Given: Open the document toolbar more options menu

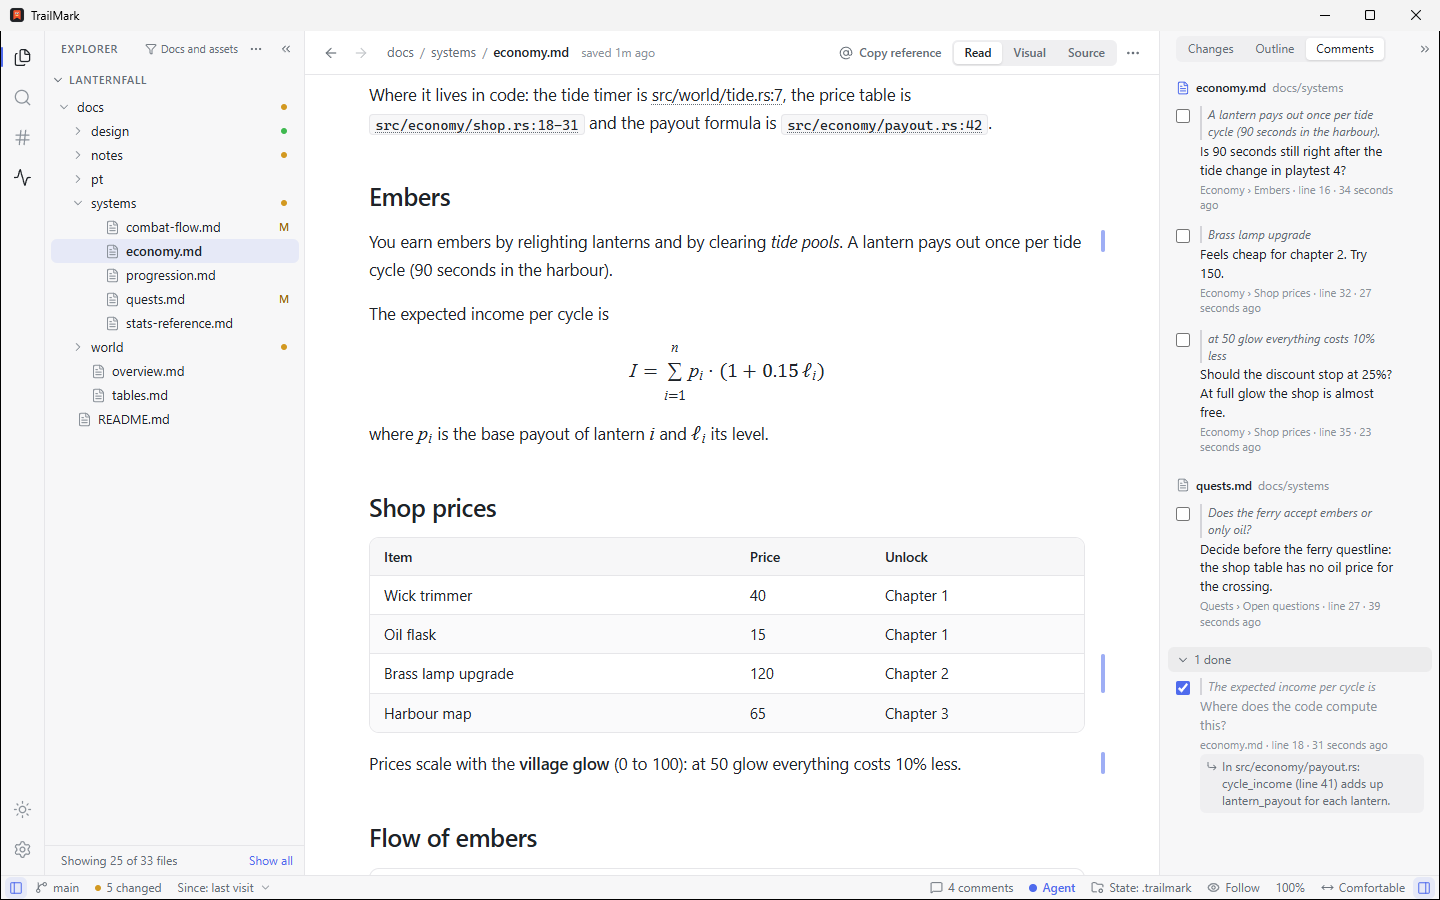Looking at the screenshot, I should pos(1133,53).
